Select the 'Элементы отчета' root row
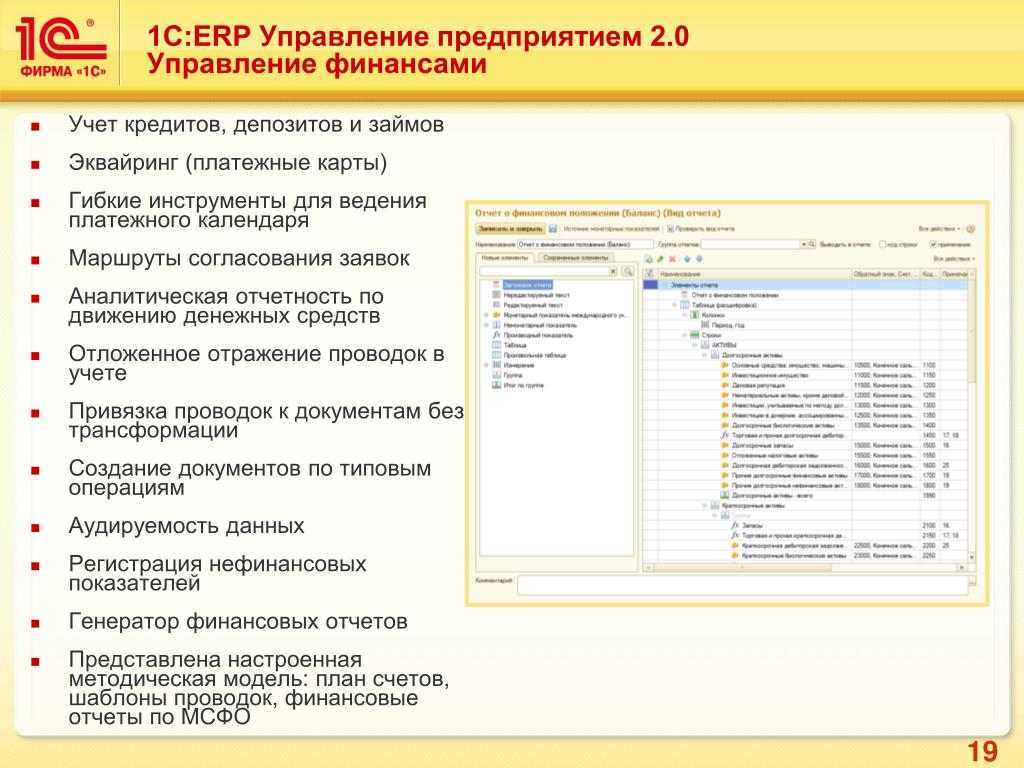The width and height of the screenshot is (1024, 768). (805, 285)
